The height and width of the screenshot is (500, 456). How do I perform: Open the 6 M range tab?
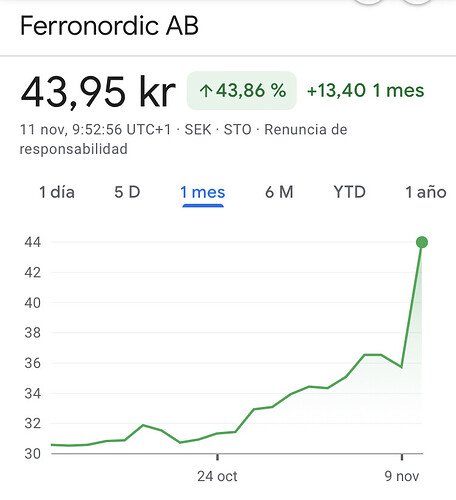(279, 192)
